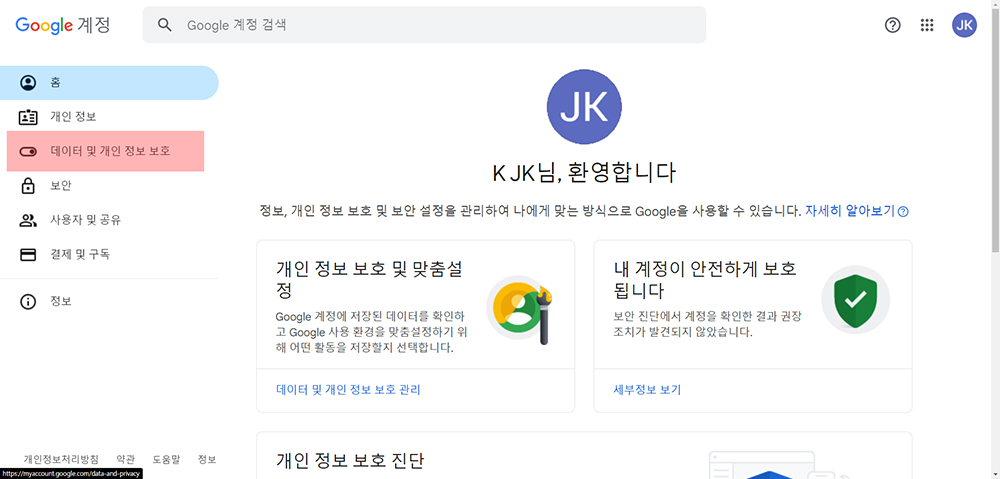The image size is (1000, 479).
Task: Click the 보안 lock icon
Action: click(28, 186)
